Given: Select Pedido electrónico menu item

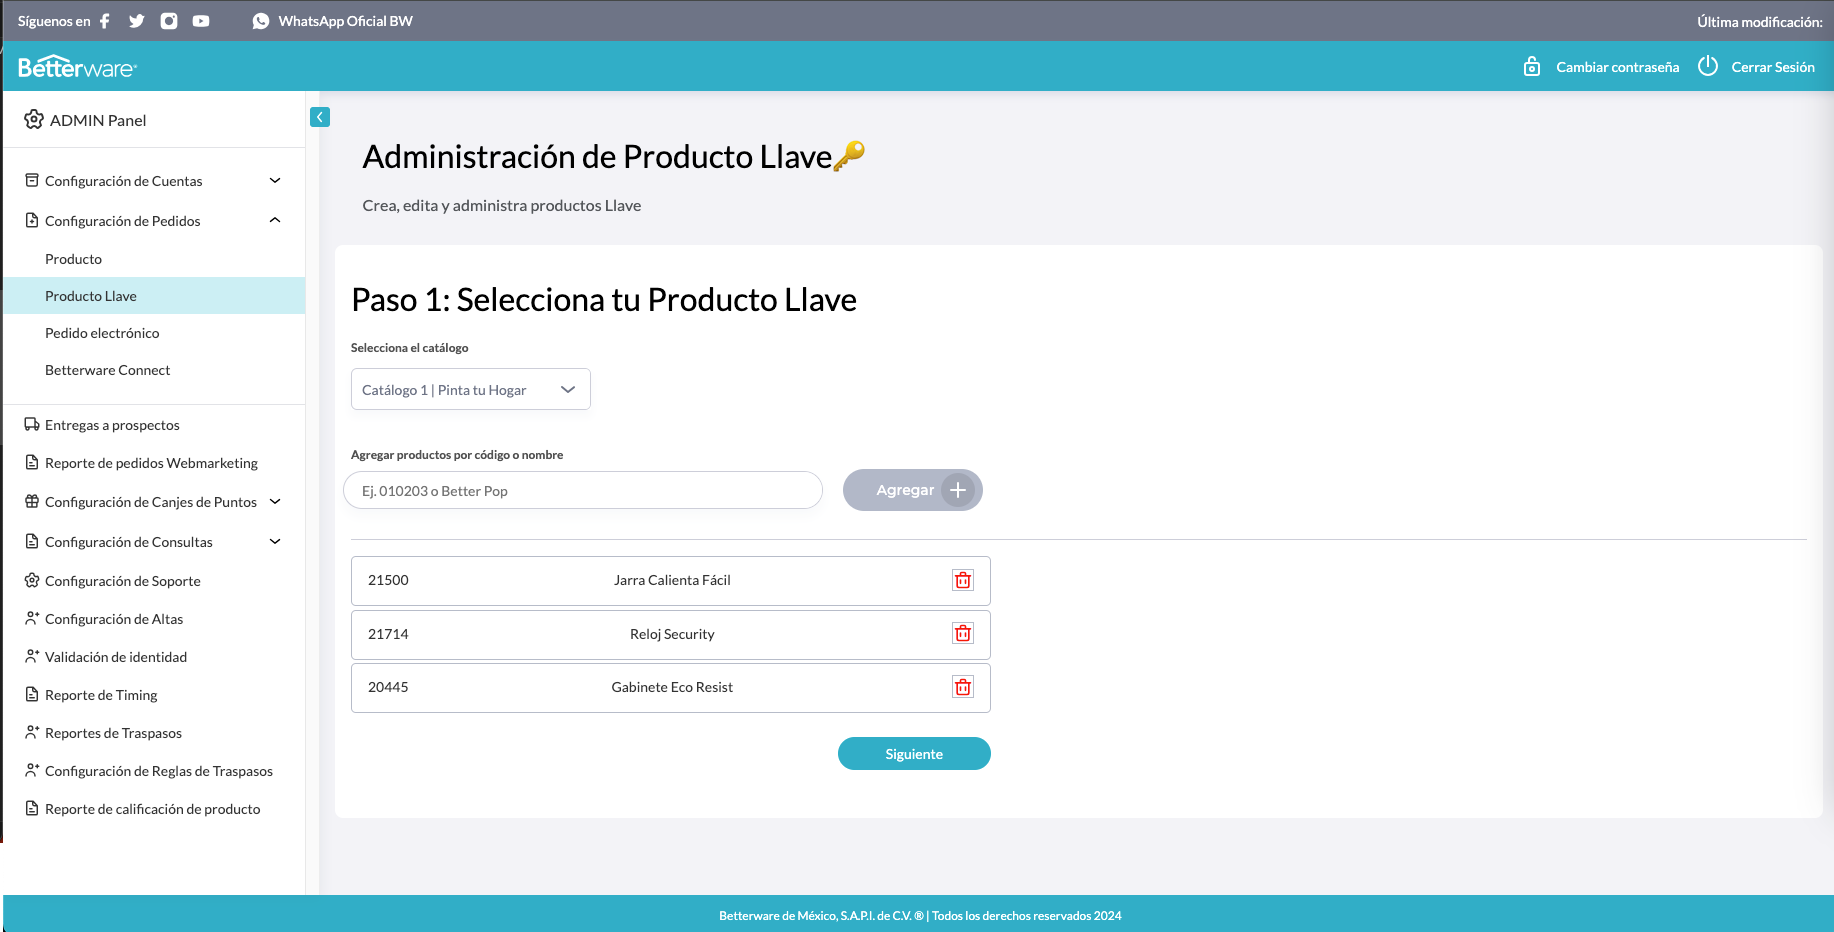Looking at the screenshot, I should 102,333.
